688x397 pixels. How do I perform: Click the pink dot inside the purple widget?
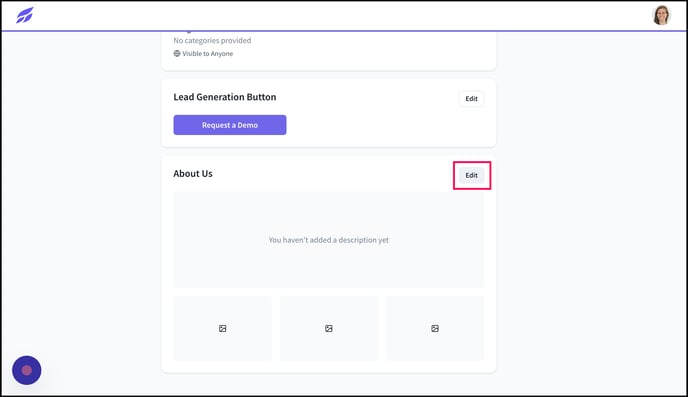coord(27,370)
